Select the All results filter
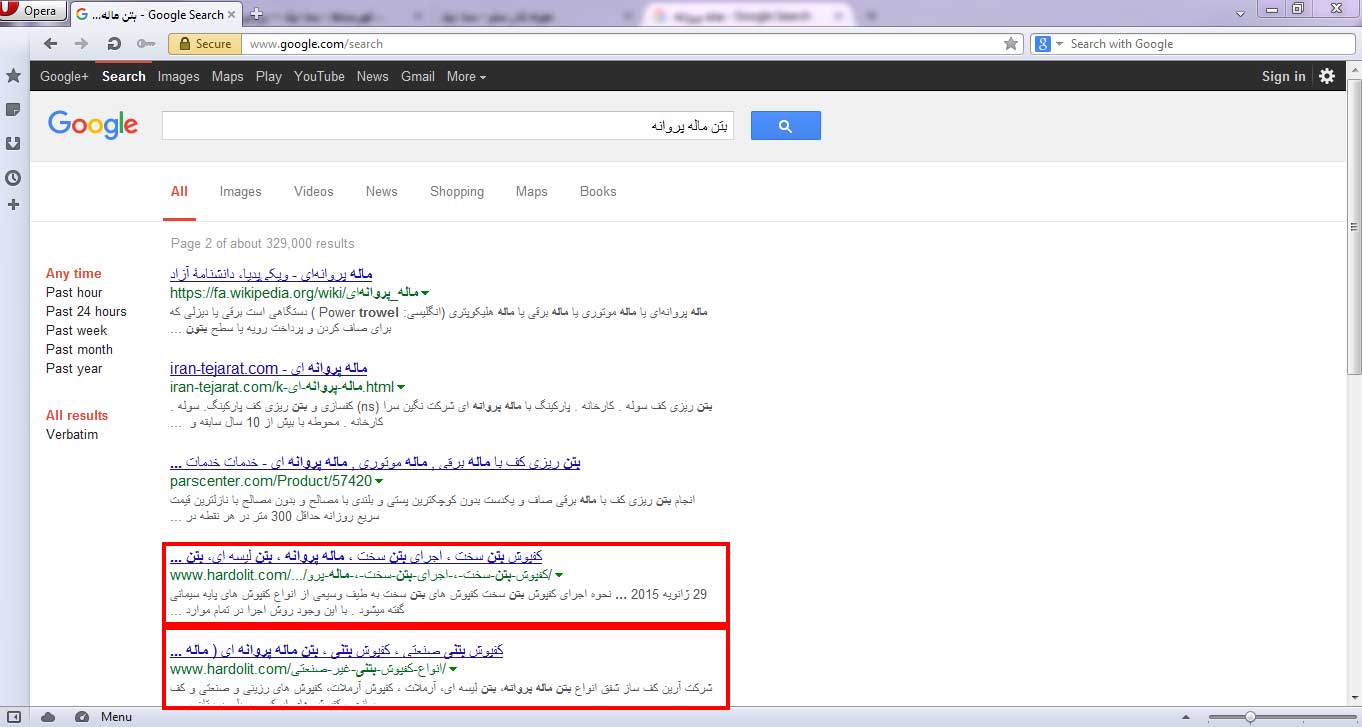The image size is (1362, 727). click(x=77, y=415)
